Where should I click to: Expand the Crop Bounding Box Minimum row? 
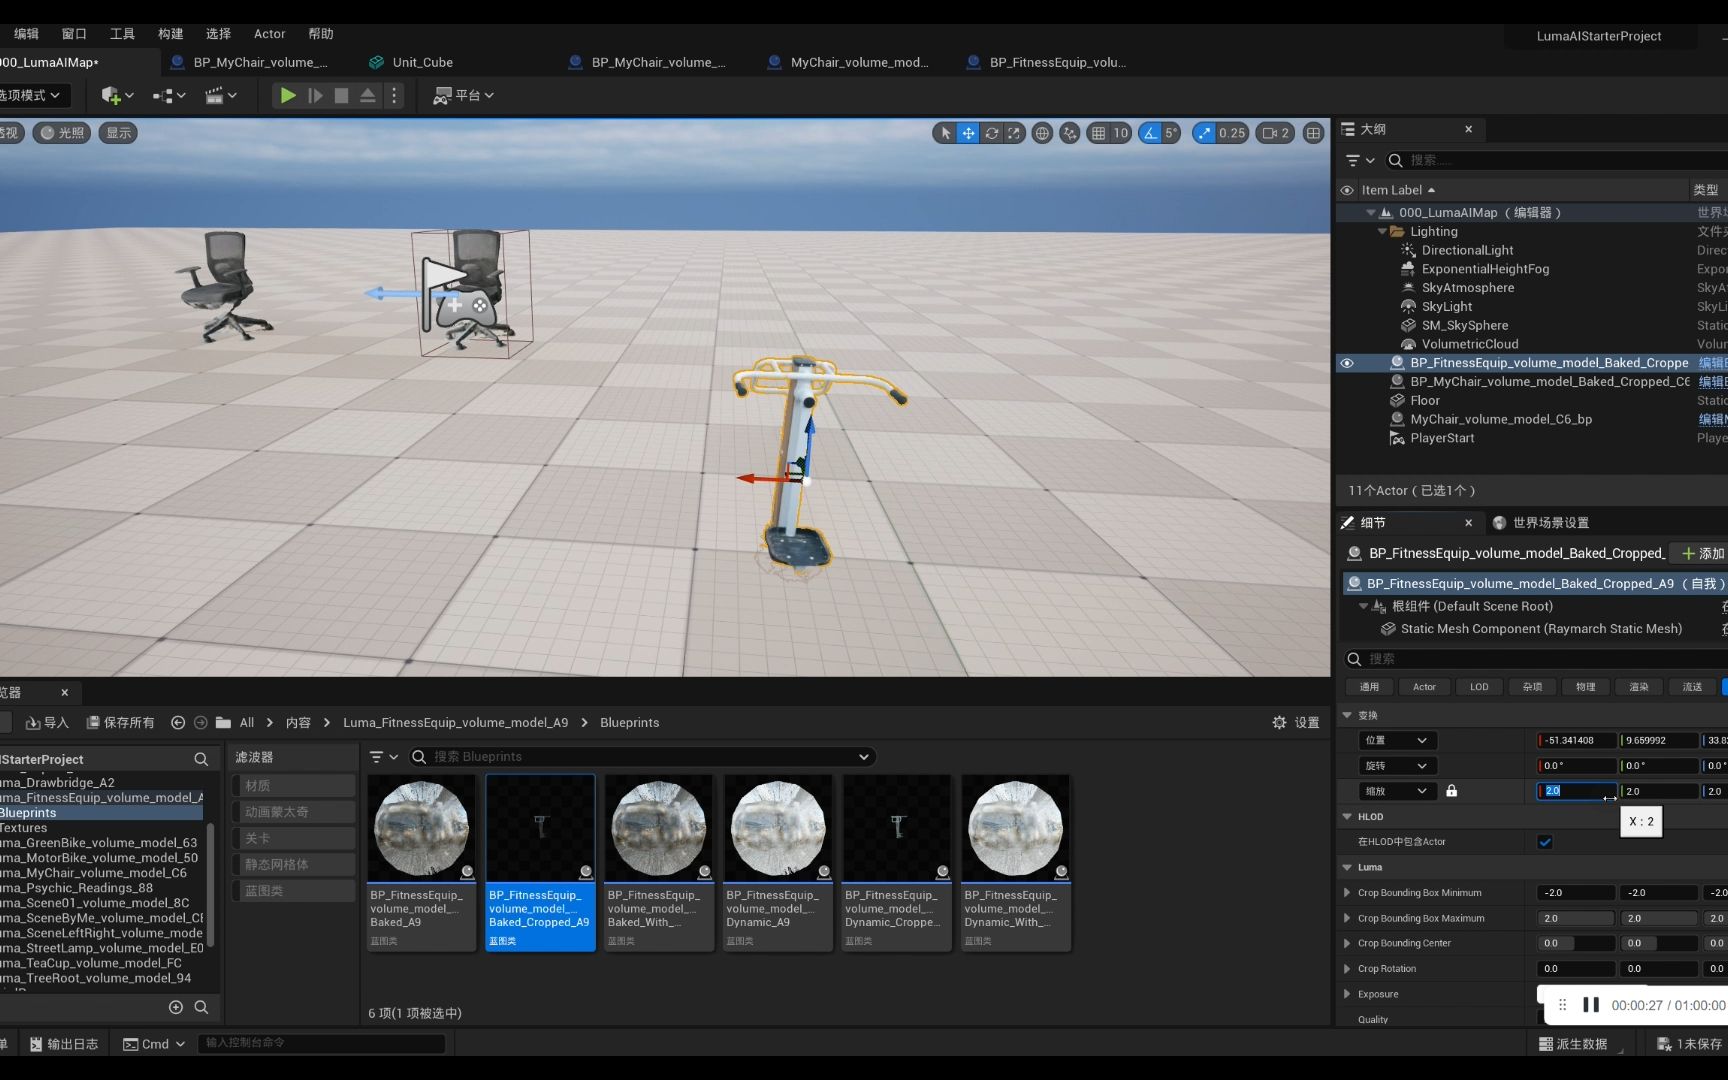point(1347,892)
